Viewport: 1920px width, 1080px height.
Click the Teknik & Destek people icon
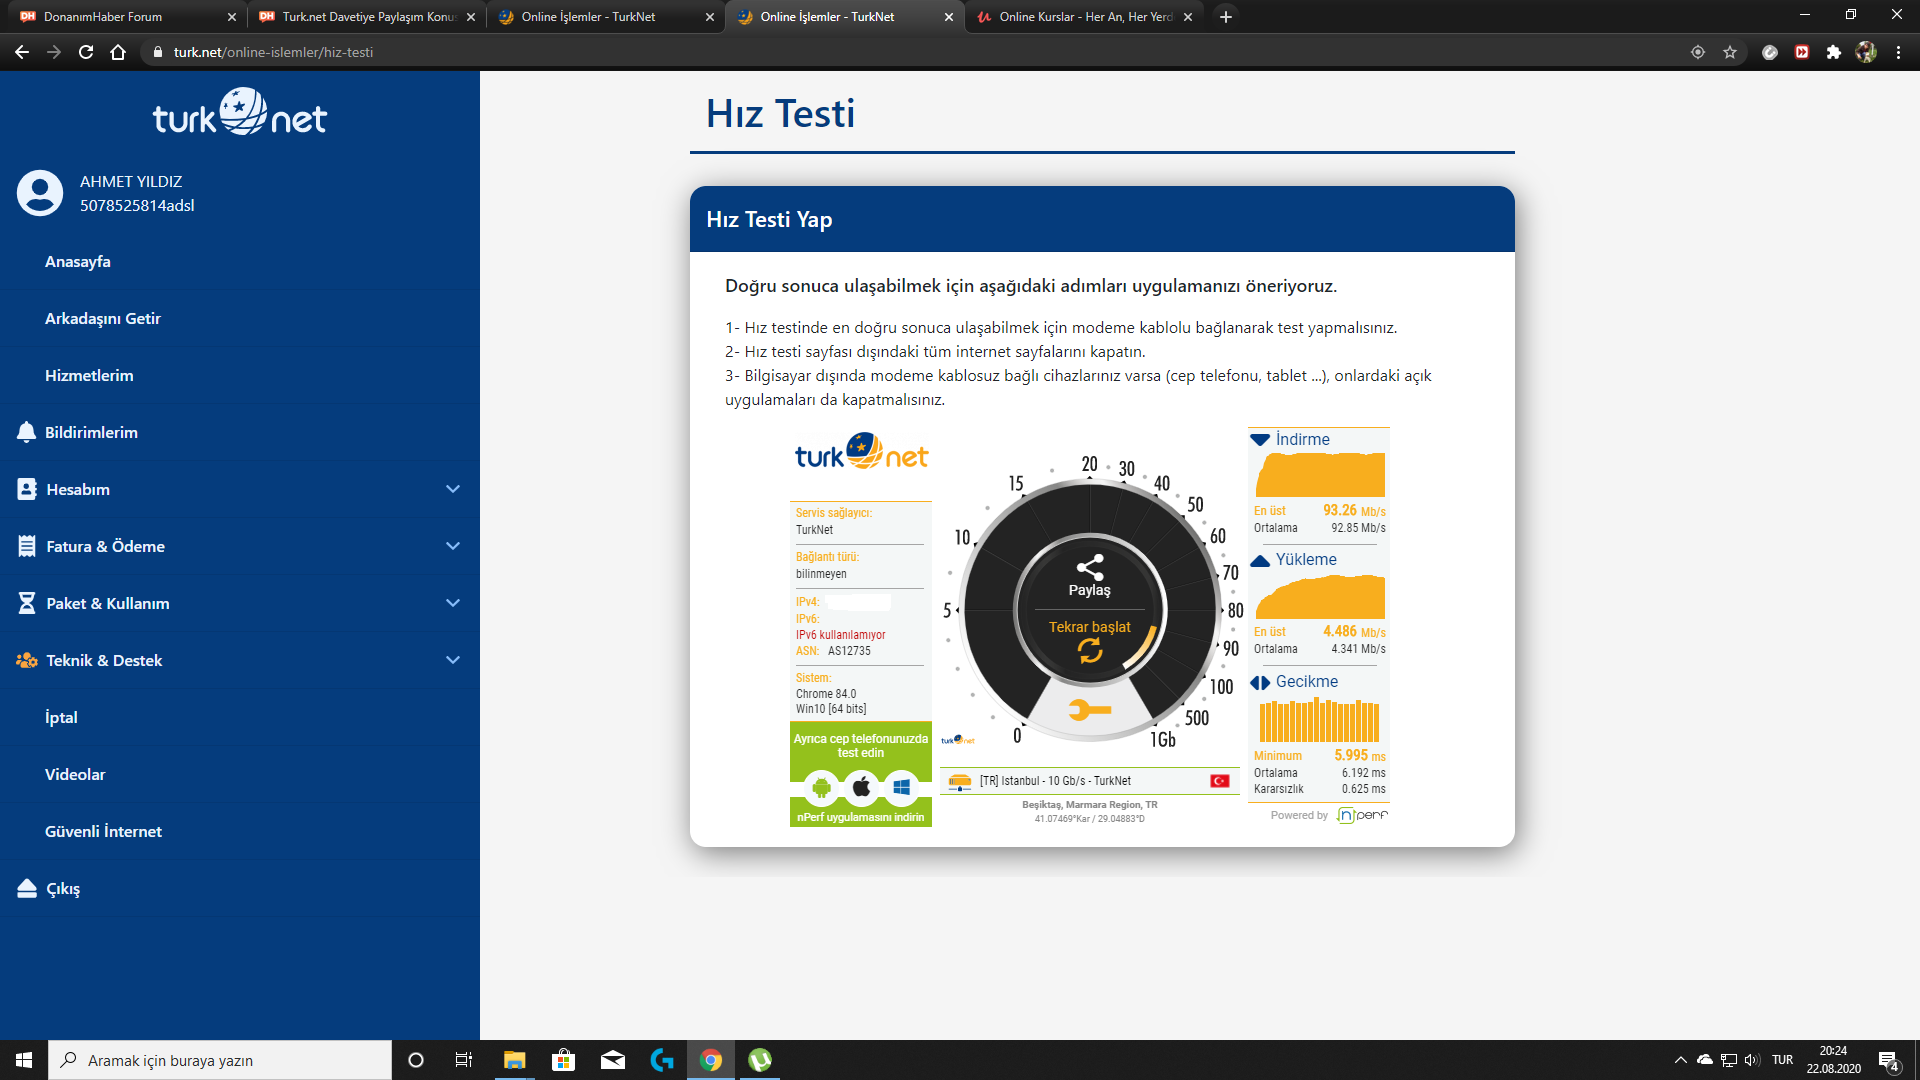[x=27, y=660]
